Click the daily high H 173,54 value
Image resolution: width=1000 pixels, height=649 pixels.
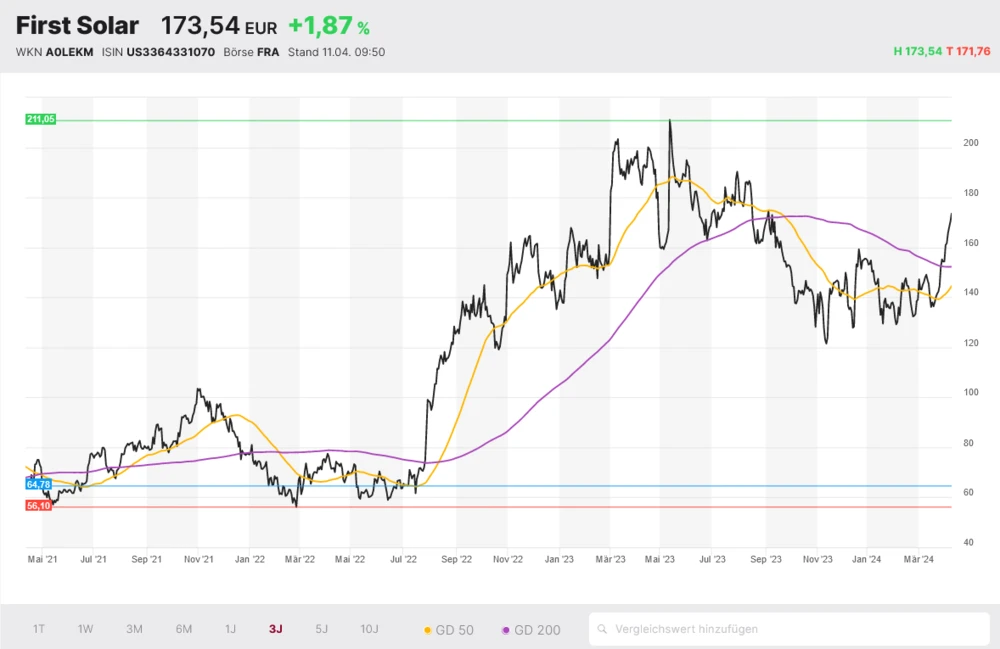click(x=919, y=51)
